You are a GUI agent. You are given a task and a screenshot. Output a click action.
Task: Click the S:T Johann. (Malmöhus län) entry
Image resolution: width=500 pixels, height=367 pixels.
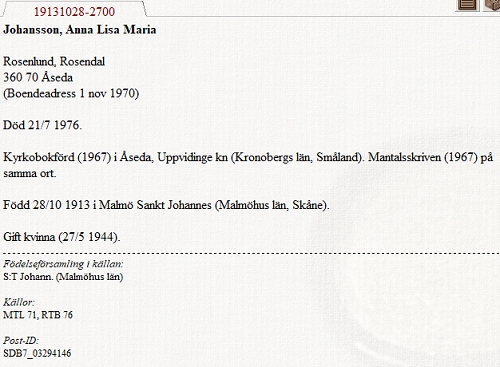[63, 277]
